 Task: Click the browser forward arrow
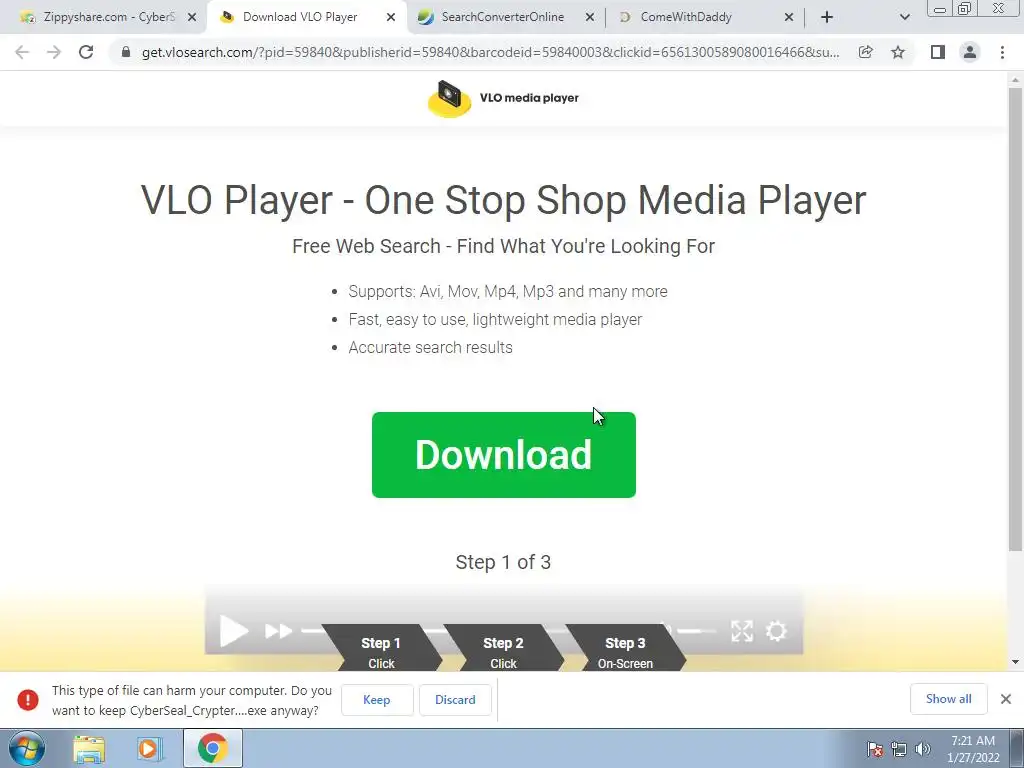(x=54, y=52)
